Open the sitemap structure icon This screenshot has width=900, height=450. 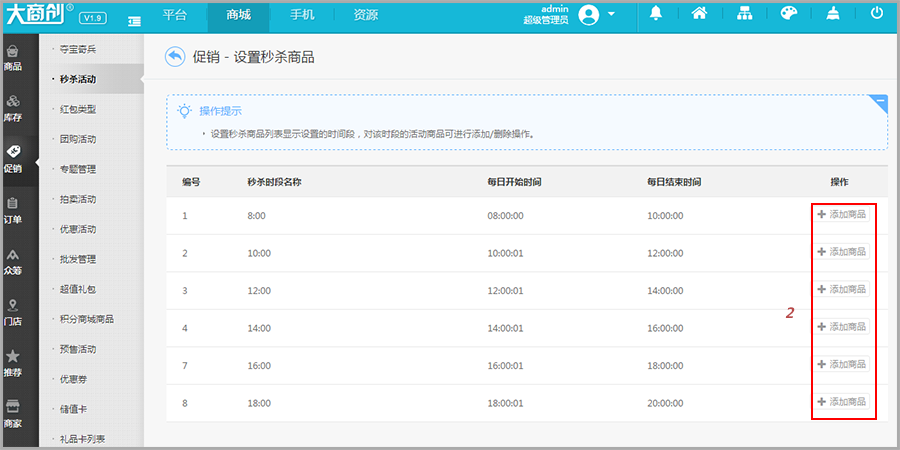(745, 14)
